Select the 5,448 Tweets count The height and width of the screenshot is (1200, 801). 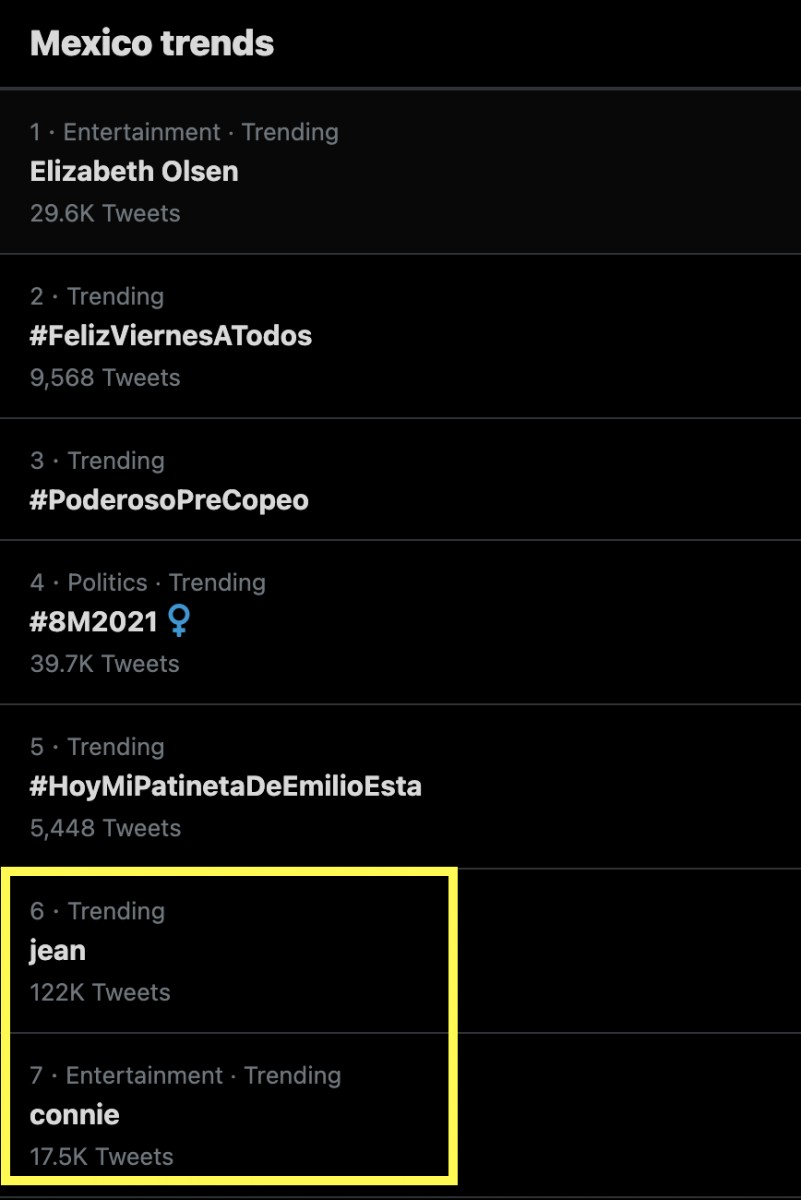105,828
